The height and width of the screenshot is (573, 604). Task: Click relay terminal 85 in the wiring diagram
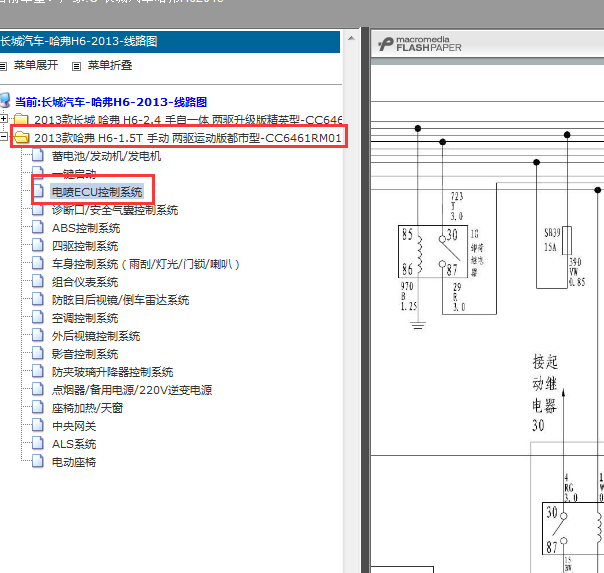407,234
